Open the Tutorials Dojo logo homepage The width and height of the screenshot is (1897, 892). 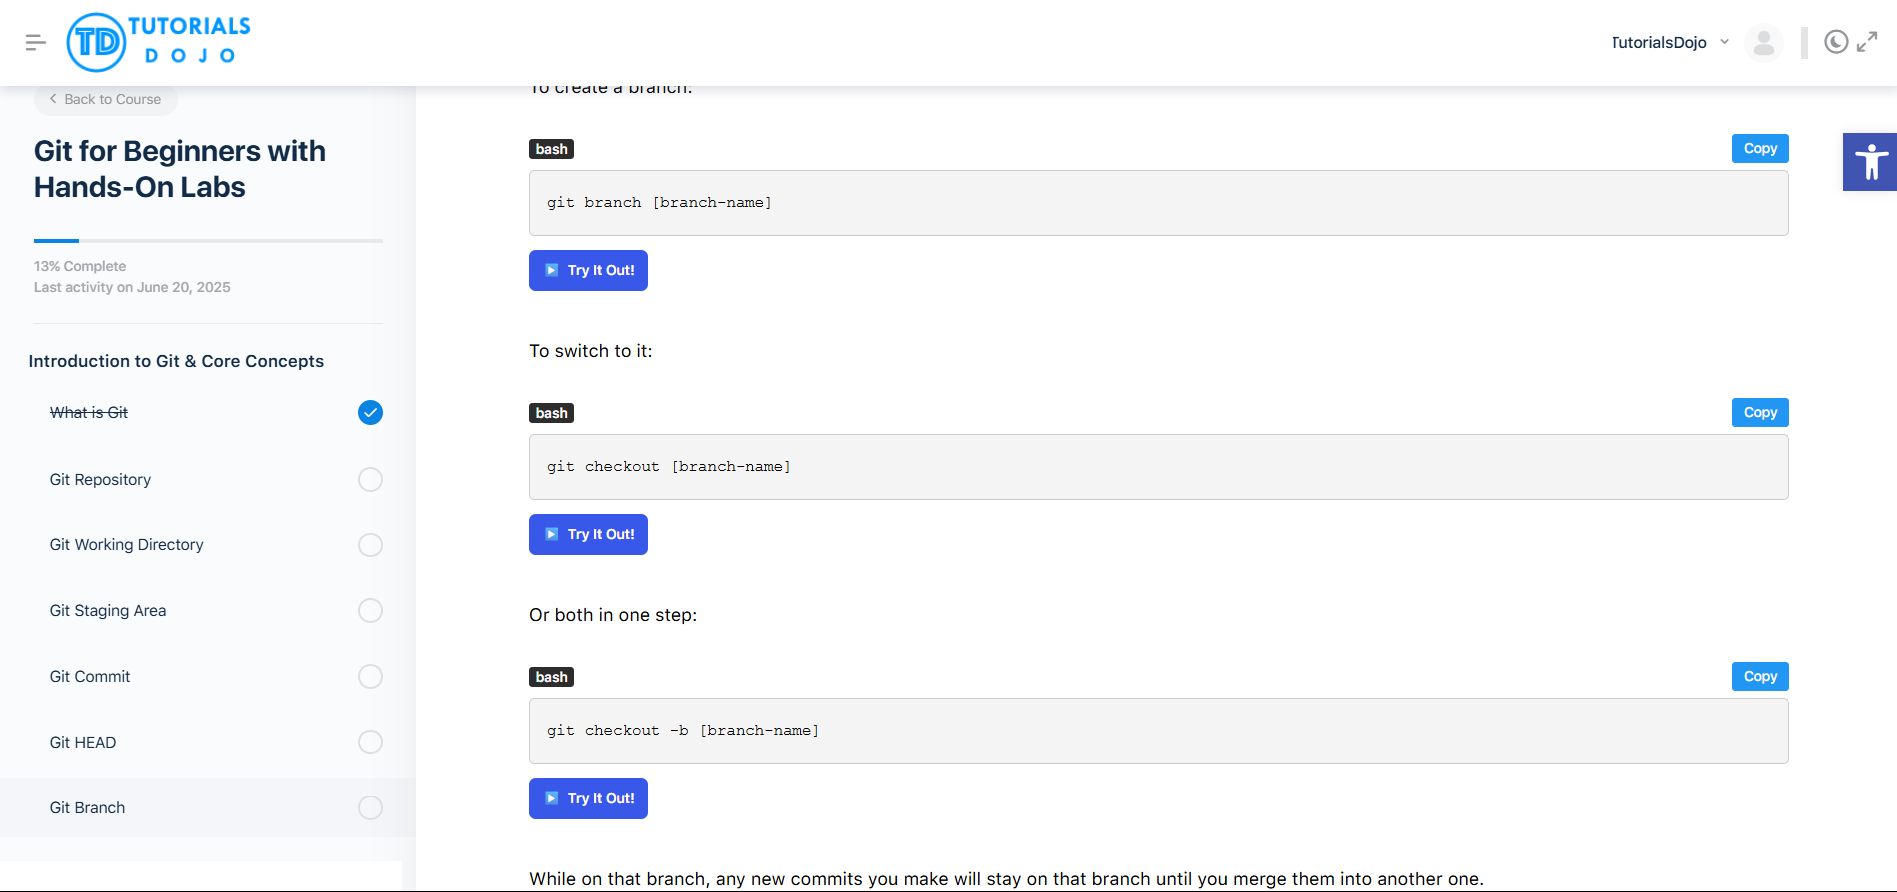(159, 42)
